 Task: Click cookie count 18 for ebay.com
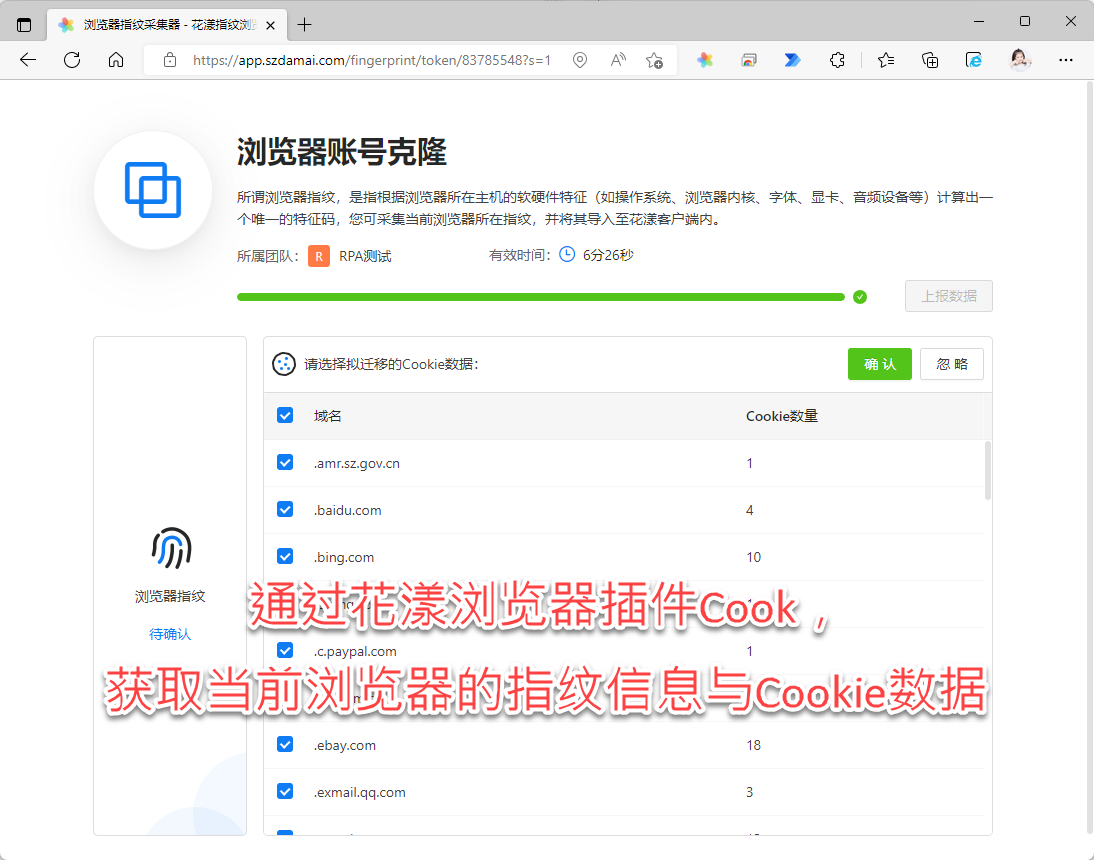click(x=754, y=746)
